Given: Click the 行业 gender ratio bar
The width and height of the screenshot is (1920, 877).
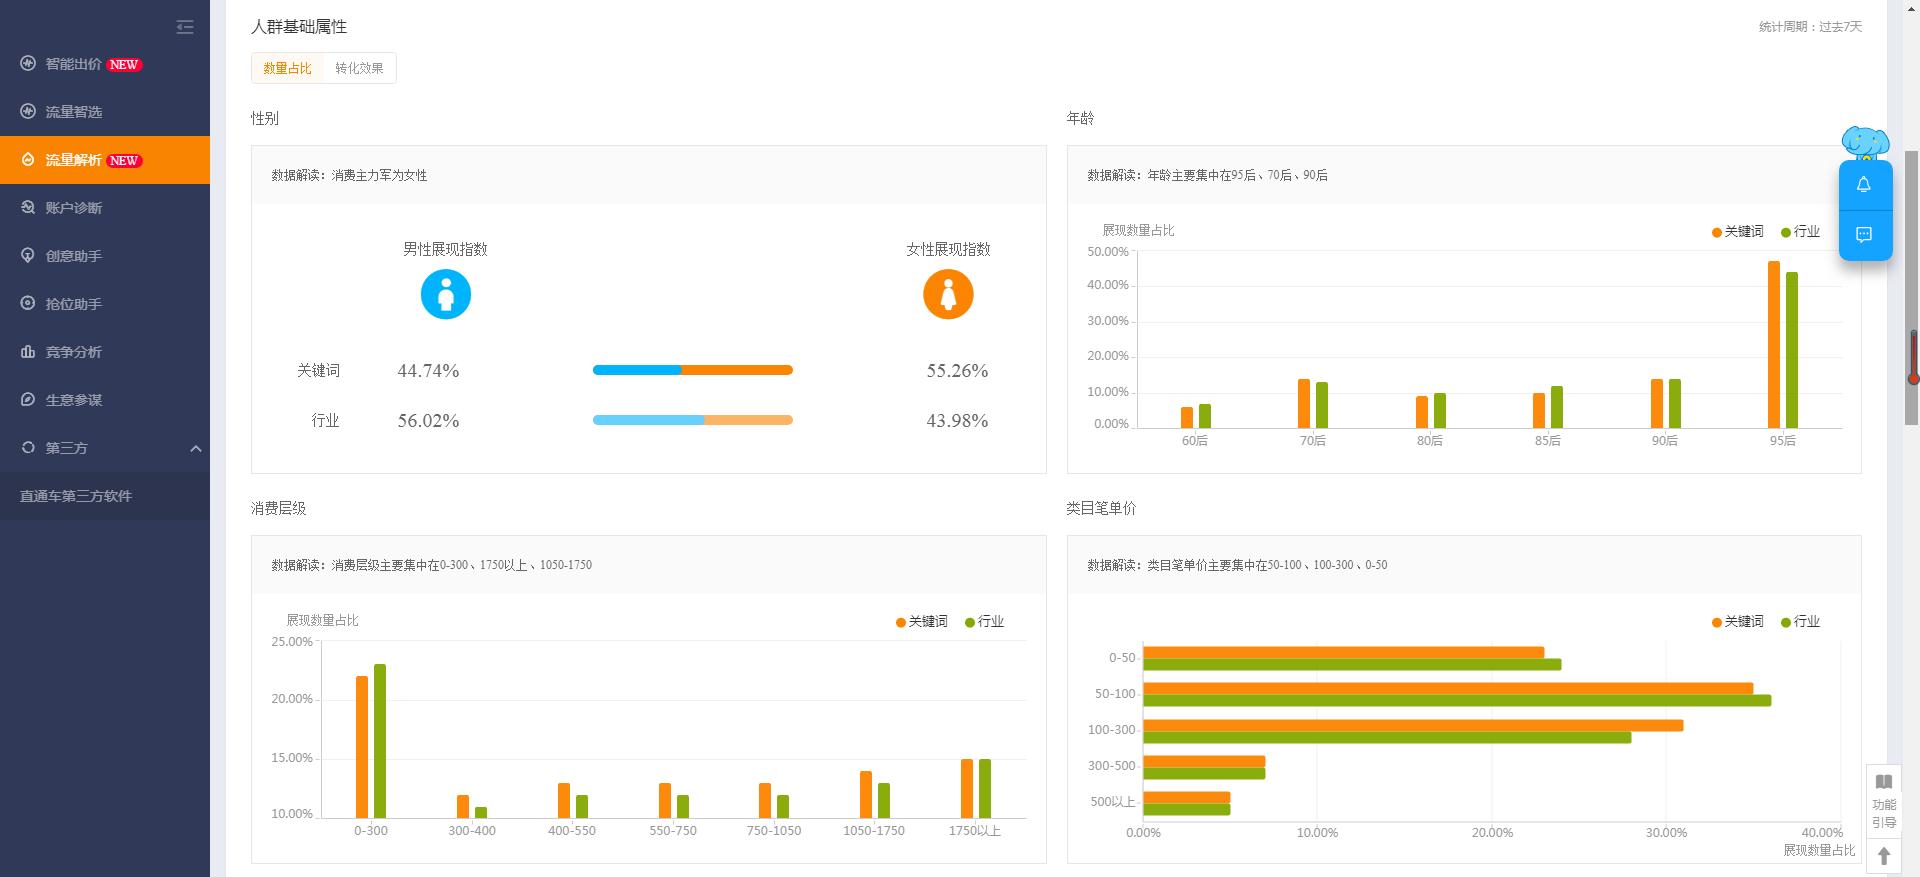Looking at the screenshot, I should (693, 420).
